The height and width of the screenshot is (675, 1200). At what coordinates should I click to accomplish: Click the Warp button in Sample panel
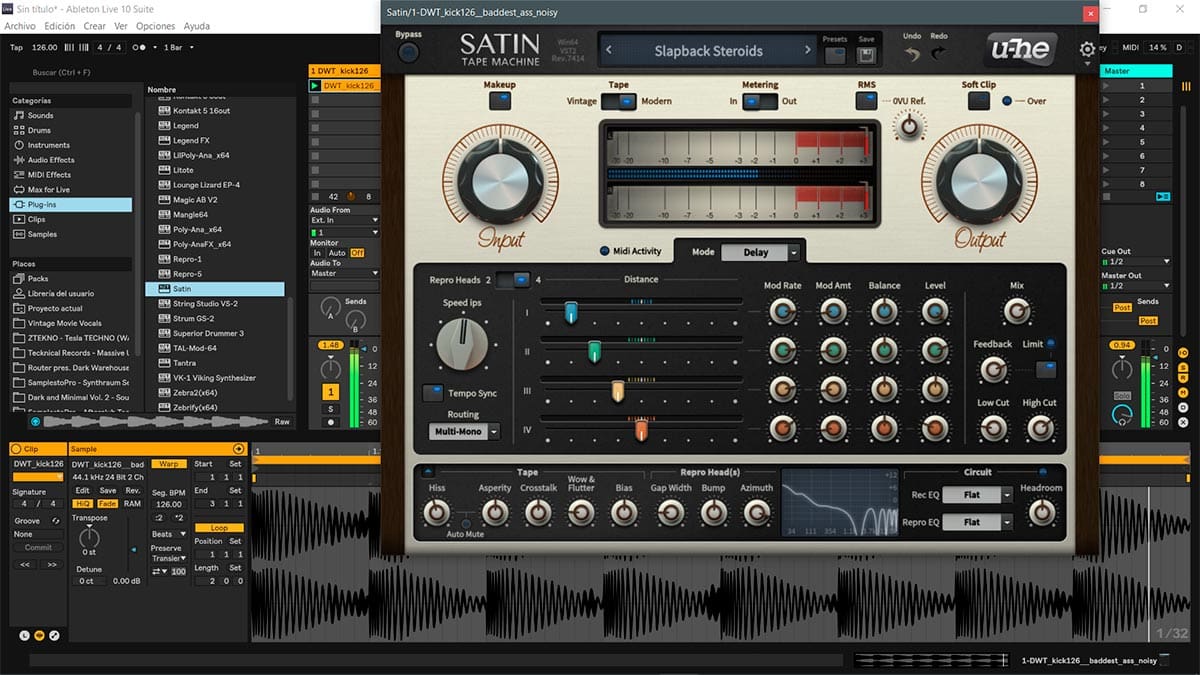pos(169,464)
